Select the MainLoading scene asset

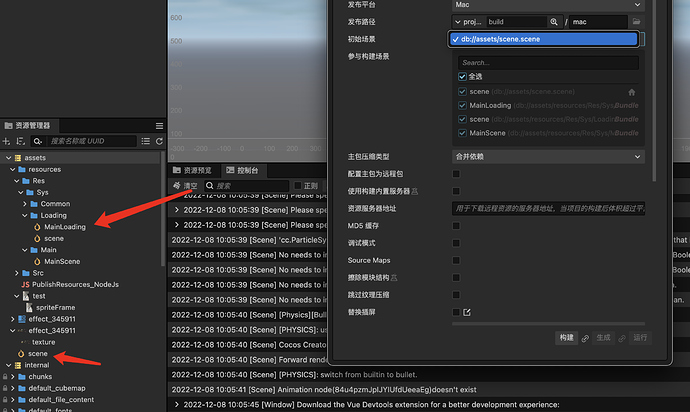[65, 227]
